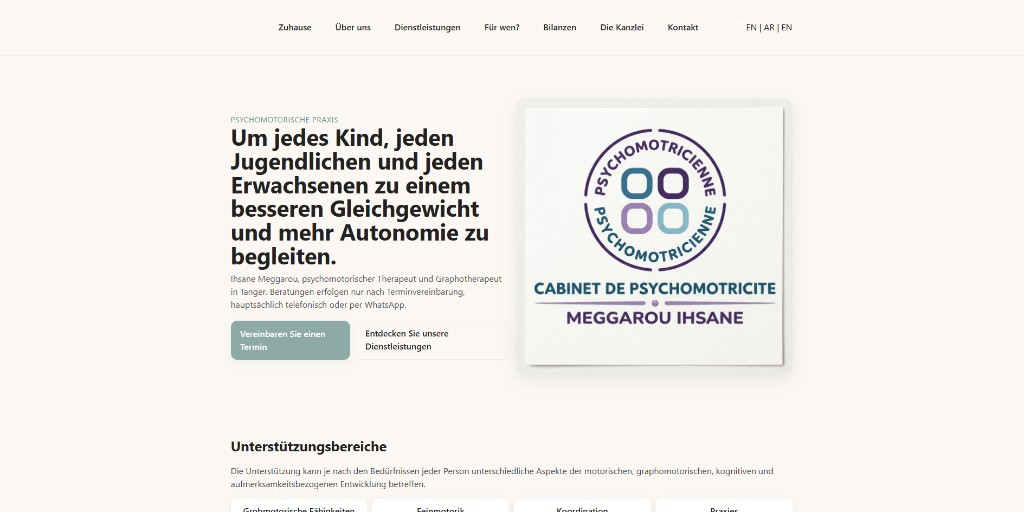Screen dimensions: 1024x512
Task: Click the Unterstützungsbereiche section heading
Action: tap(308, 447)
